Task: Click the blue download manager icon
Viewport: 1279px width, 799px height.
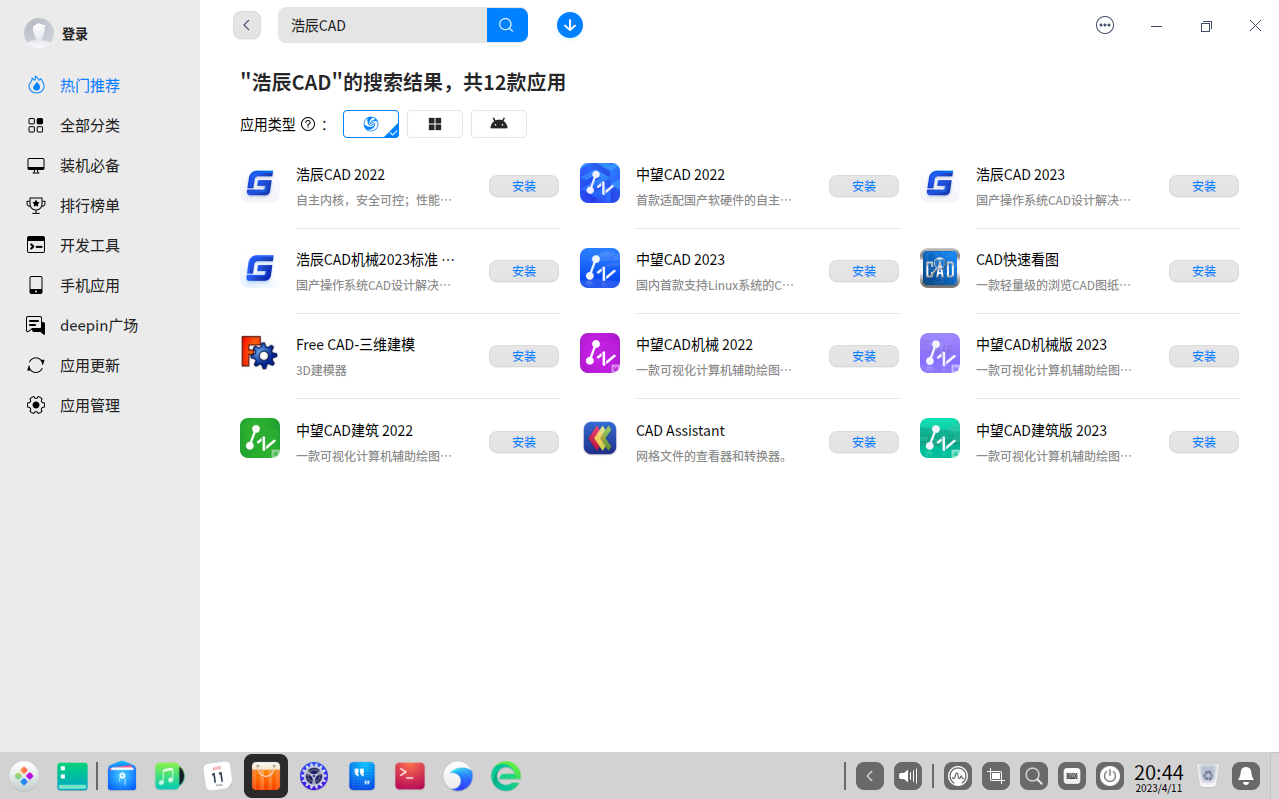Action: click(x=569, y=25)
